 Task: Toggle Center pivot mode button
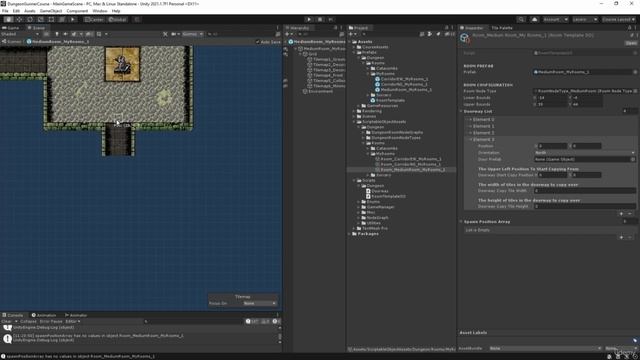94,19
